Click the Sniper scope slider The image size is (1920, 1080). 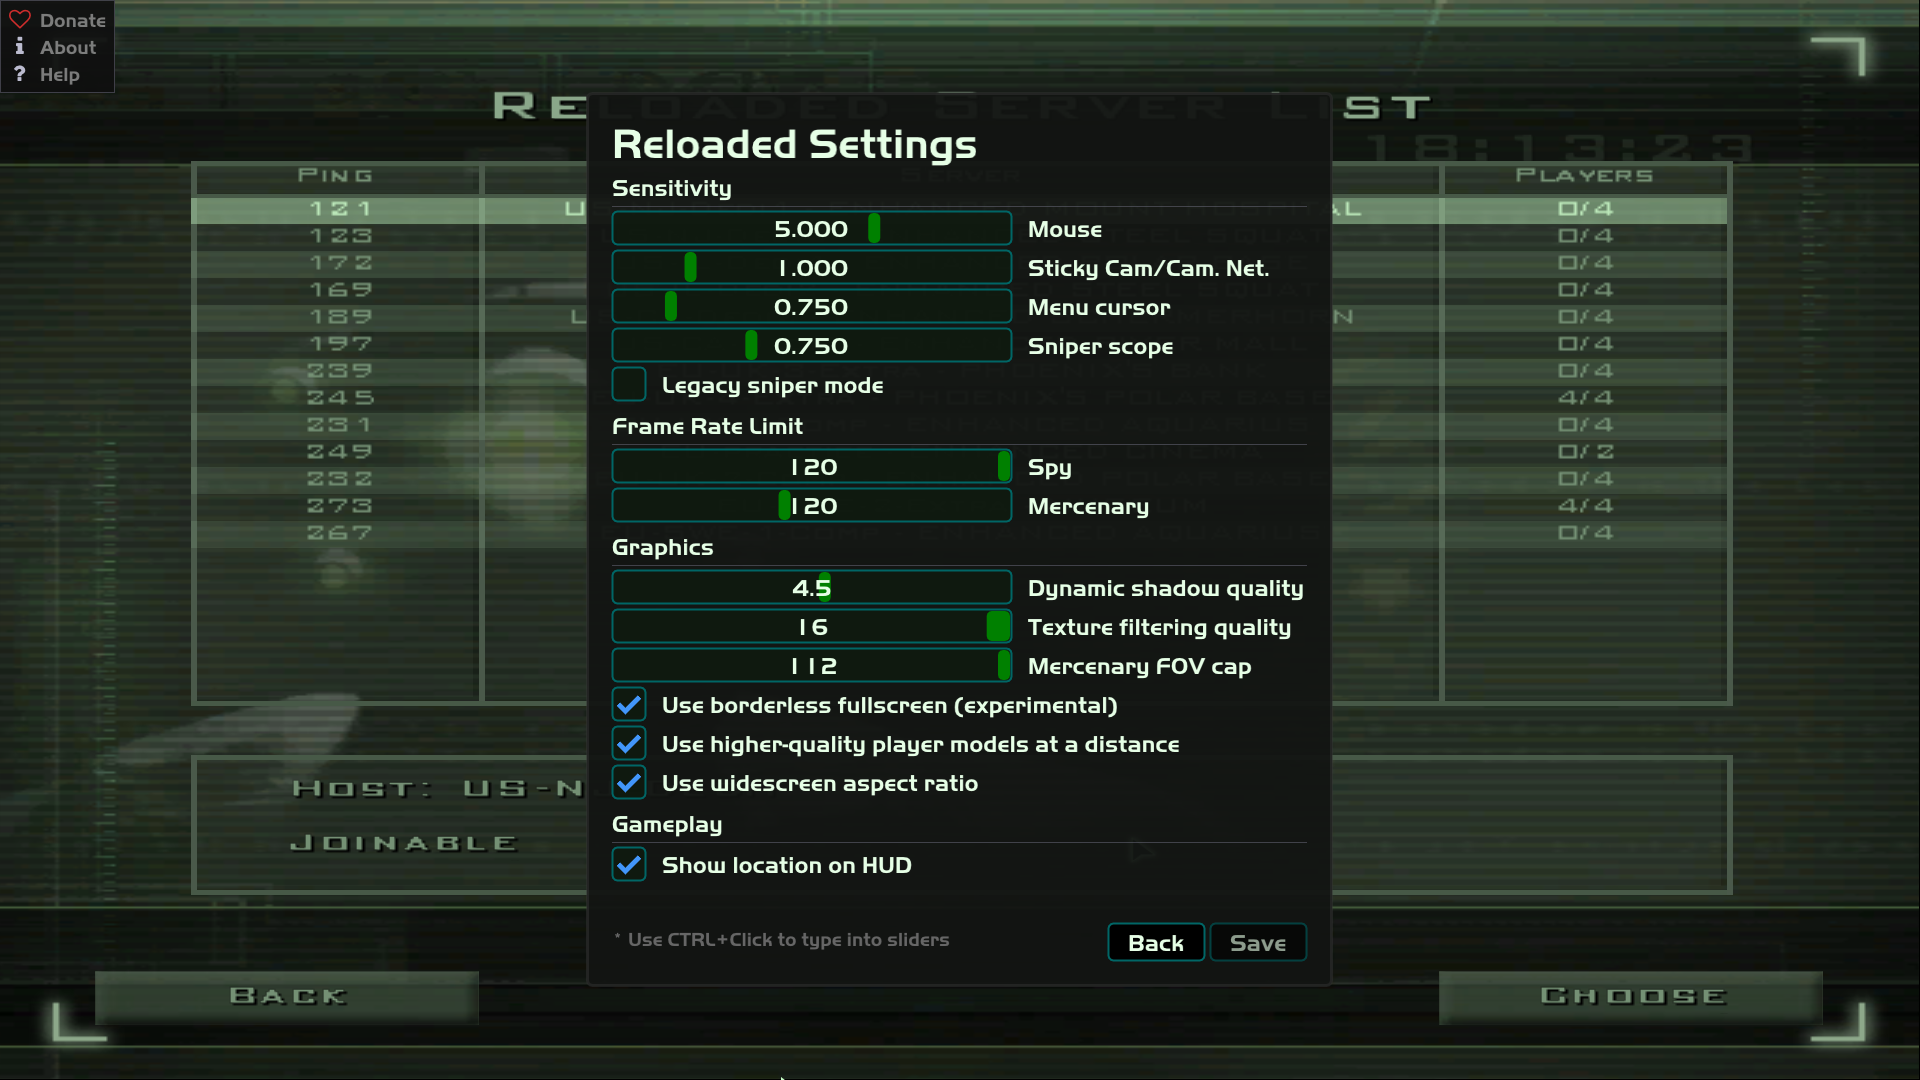point(812,346)
